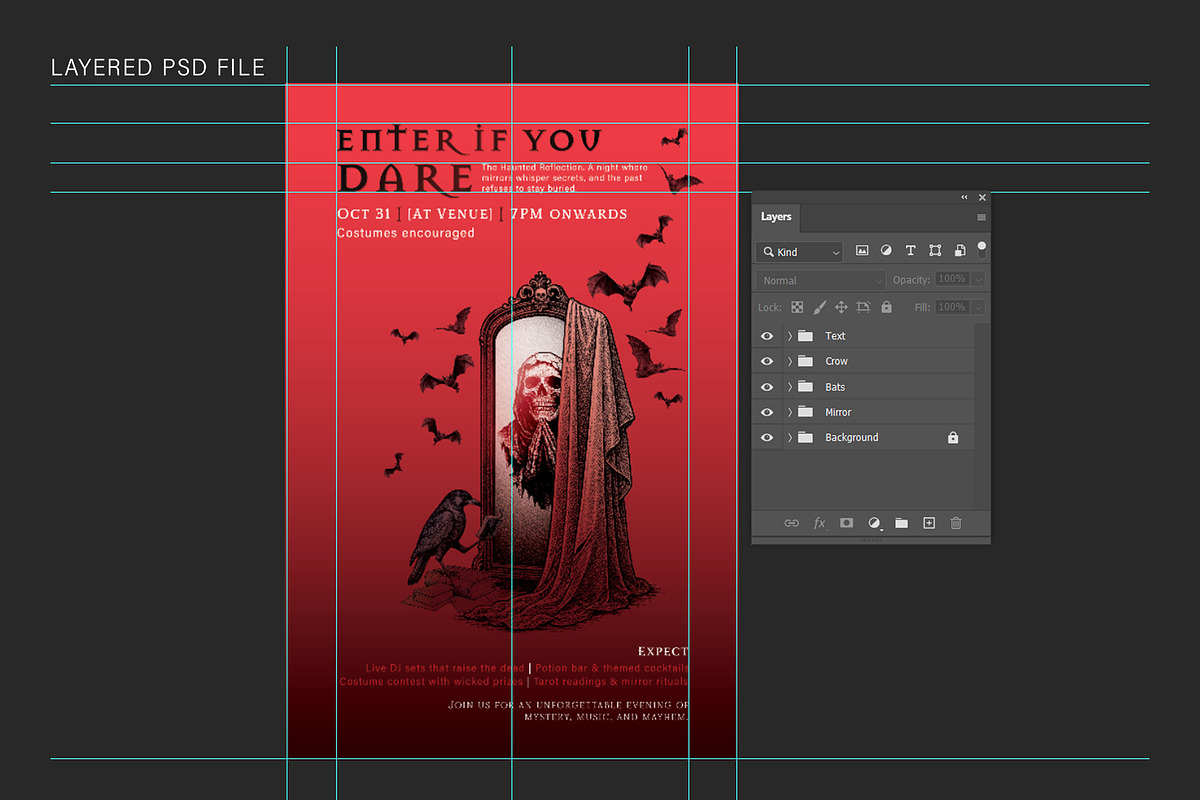
Task: Switch to the Layers tab
Action: pos(776,216)
